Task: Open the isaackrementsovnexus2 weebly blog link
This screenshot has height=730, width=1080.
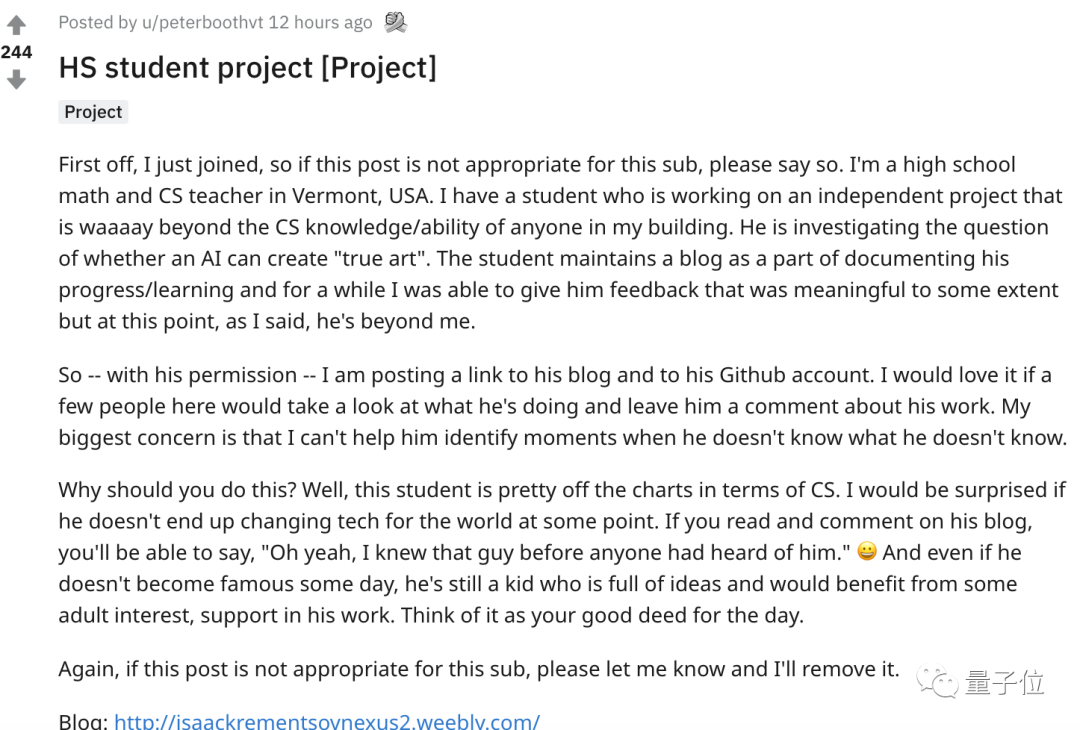Action: [326, 721]
